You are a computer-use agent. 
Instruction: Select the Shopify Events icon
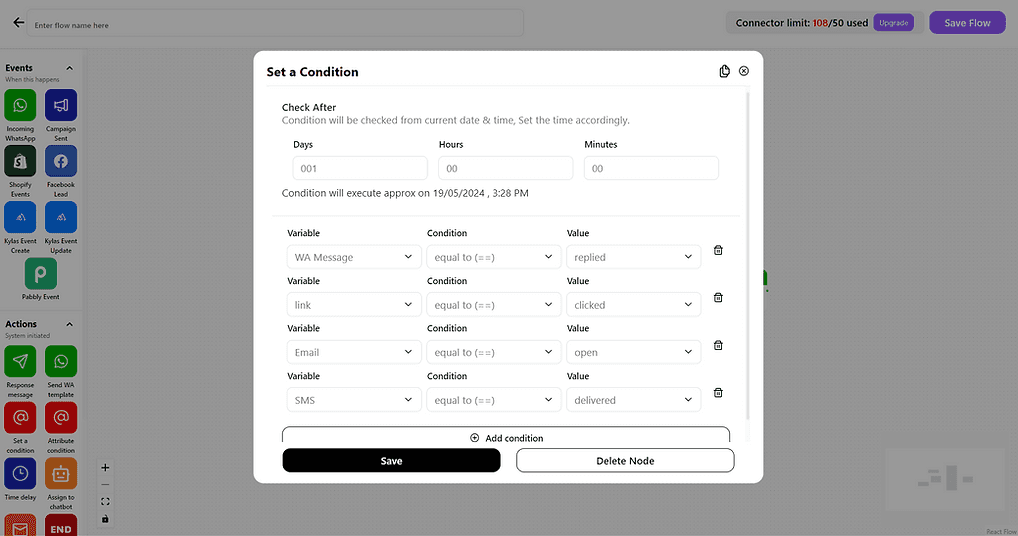point(20,161)
